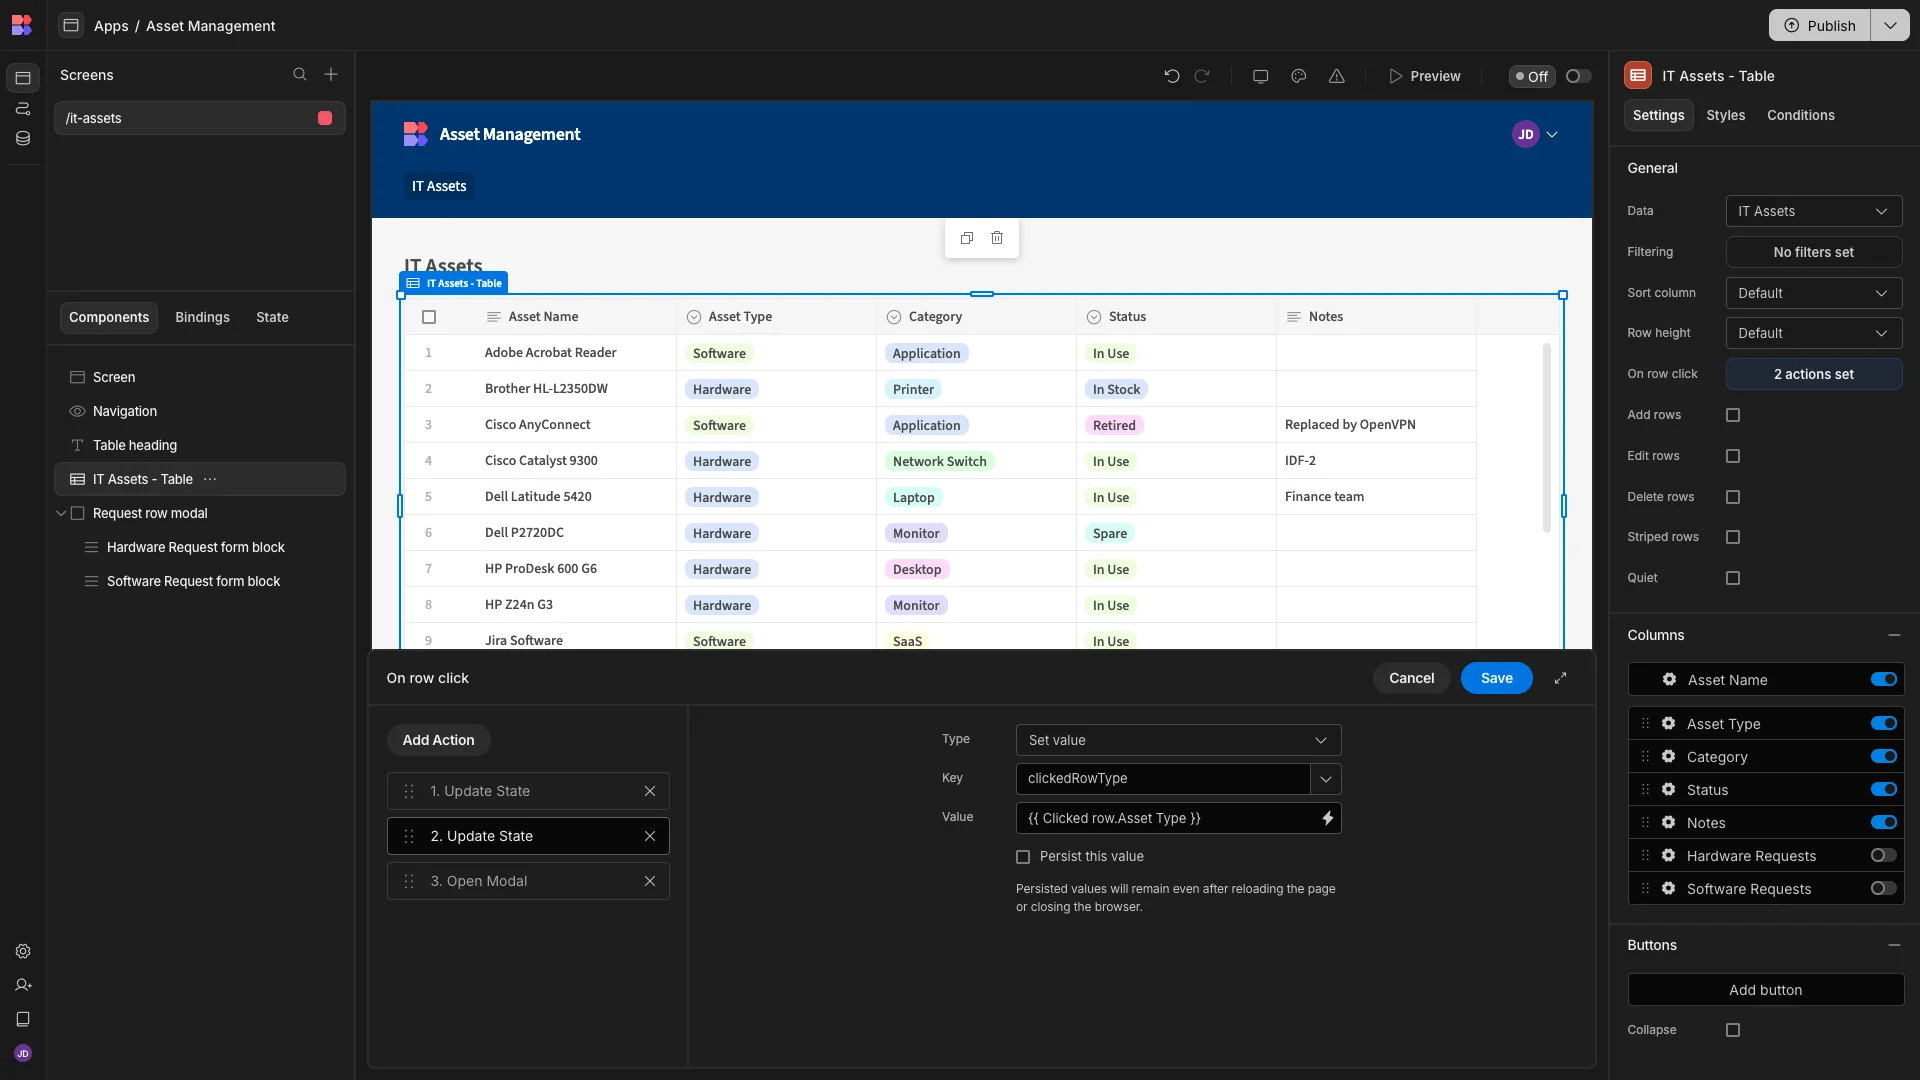Enable the Striped rows checkbox

pos(1733,537)
